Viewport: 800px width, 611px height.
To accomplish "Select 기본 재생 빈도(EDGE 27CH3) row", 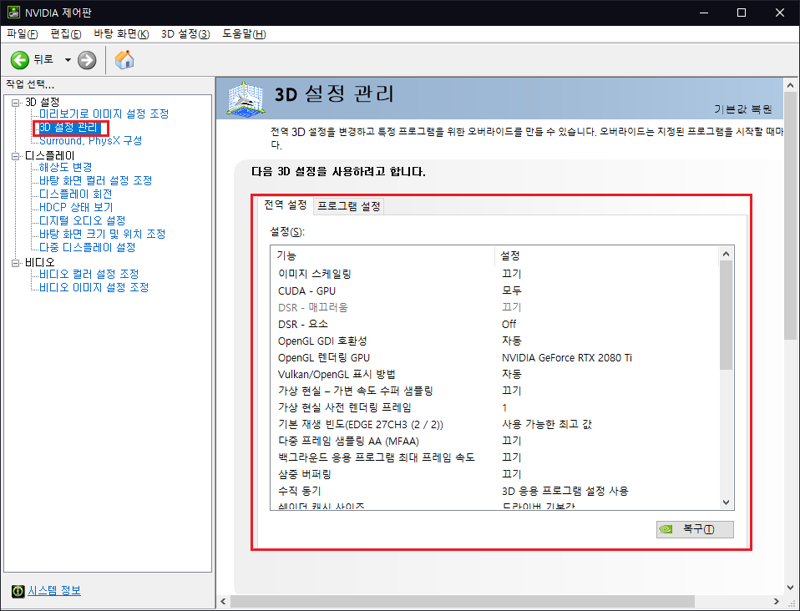I will pyautogui.click(x=497, y=424).
